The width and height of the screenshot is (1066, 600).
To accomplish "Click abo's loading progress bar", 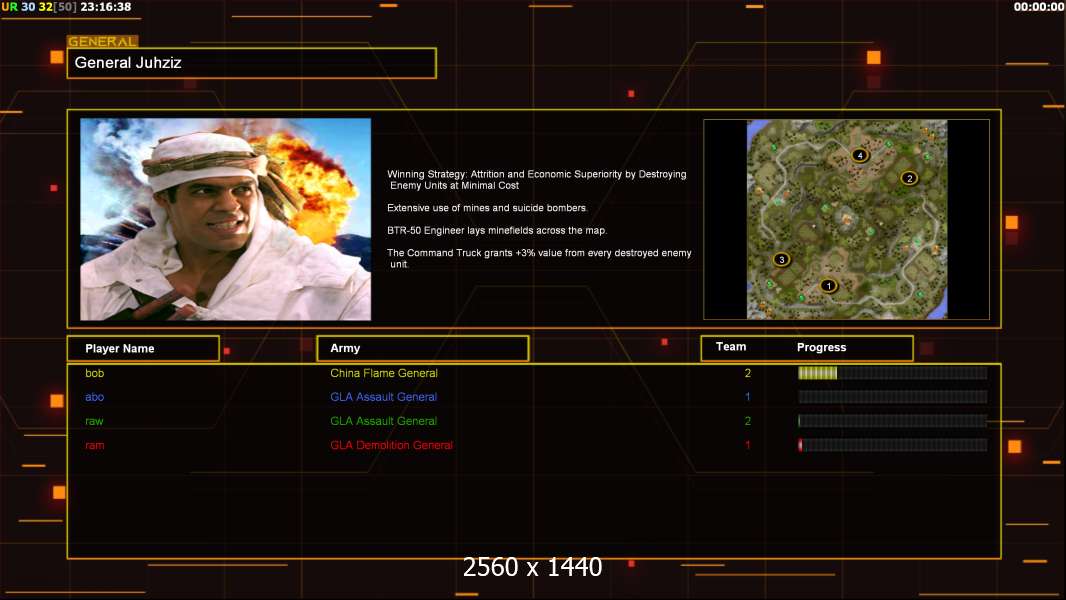I will click(893, 397).
